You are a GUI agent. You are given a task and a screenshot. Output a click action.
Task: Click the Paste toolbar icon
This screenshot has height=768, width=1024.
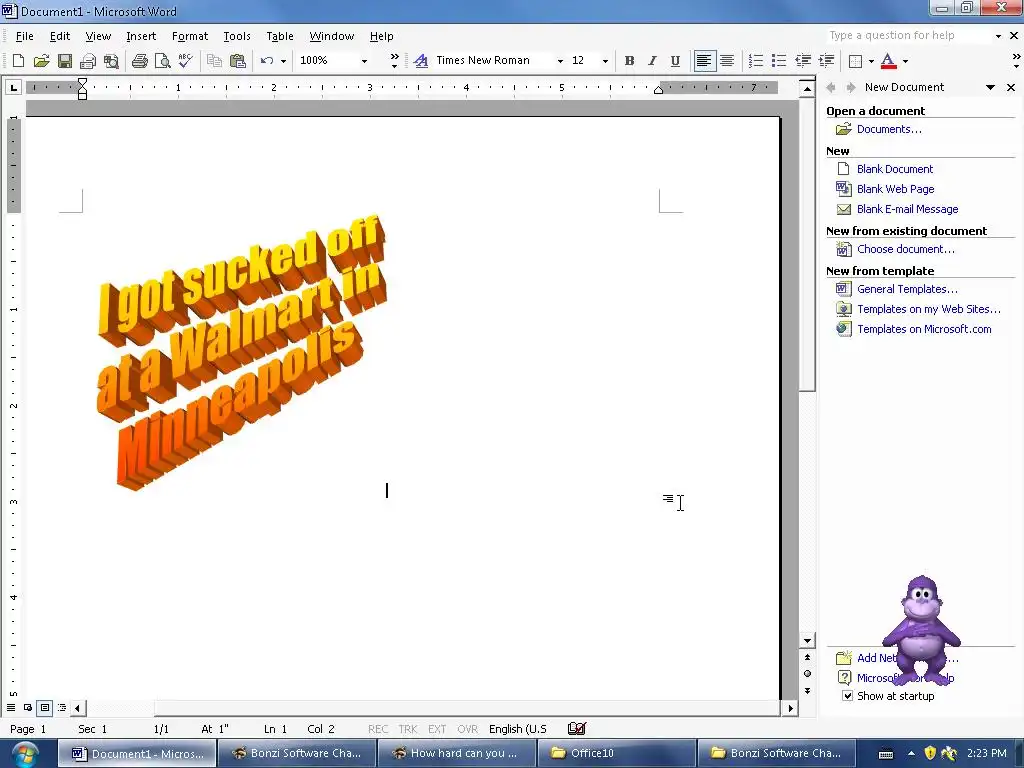pyautogui.click(x=238, y=61)
